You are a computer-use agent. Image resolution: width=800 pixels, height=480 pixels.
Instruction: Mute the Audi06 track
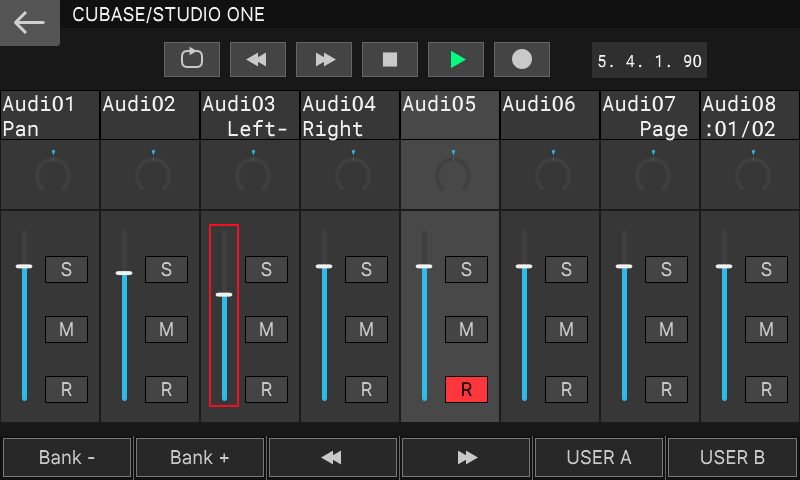pos(566,330)
